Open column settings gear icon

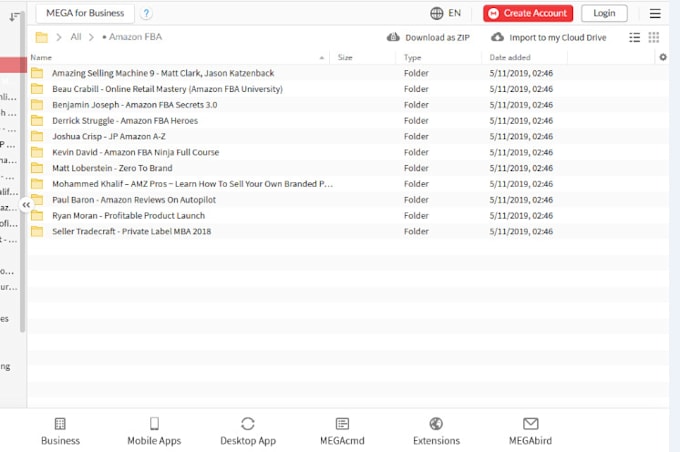[663, 57]
